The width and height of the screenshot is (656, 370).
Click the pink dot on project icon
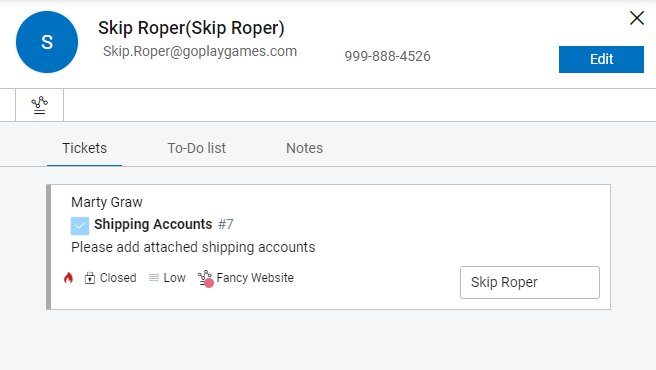coord(209,283)
